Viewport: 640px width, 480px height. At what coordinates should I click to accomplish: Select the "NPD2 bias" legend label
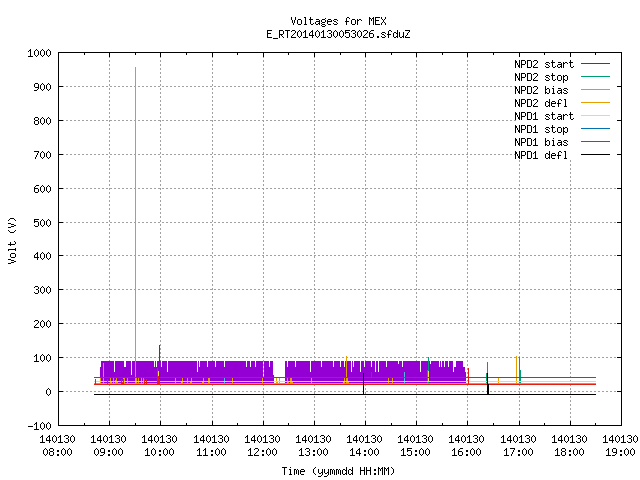[541, 90]
